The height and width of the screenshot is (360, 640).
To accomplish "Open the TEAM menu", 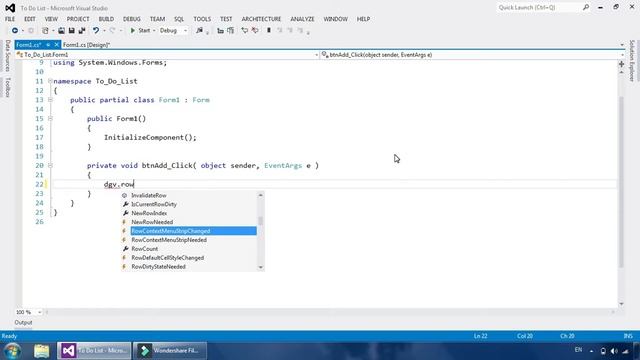I will (157, 19).
